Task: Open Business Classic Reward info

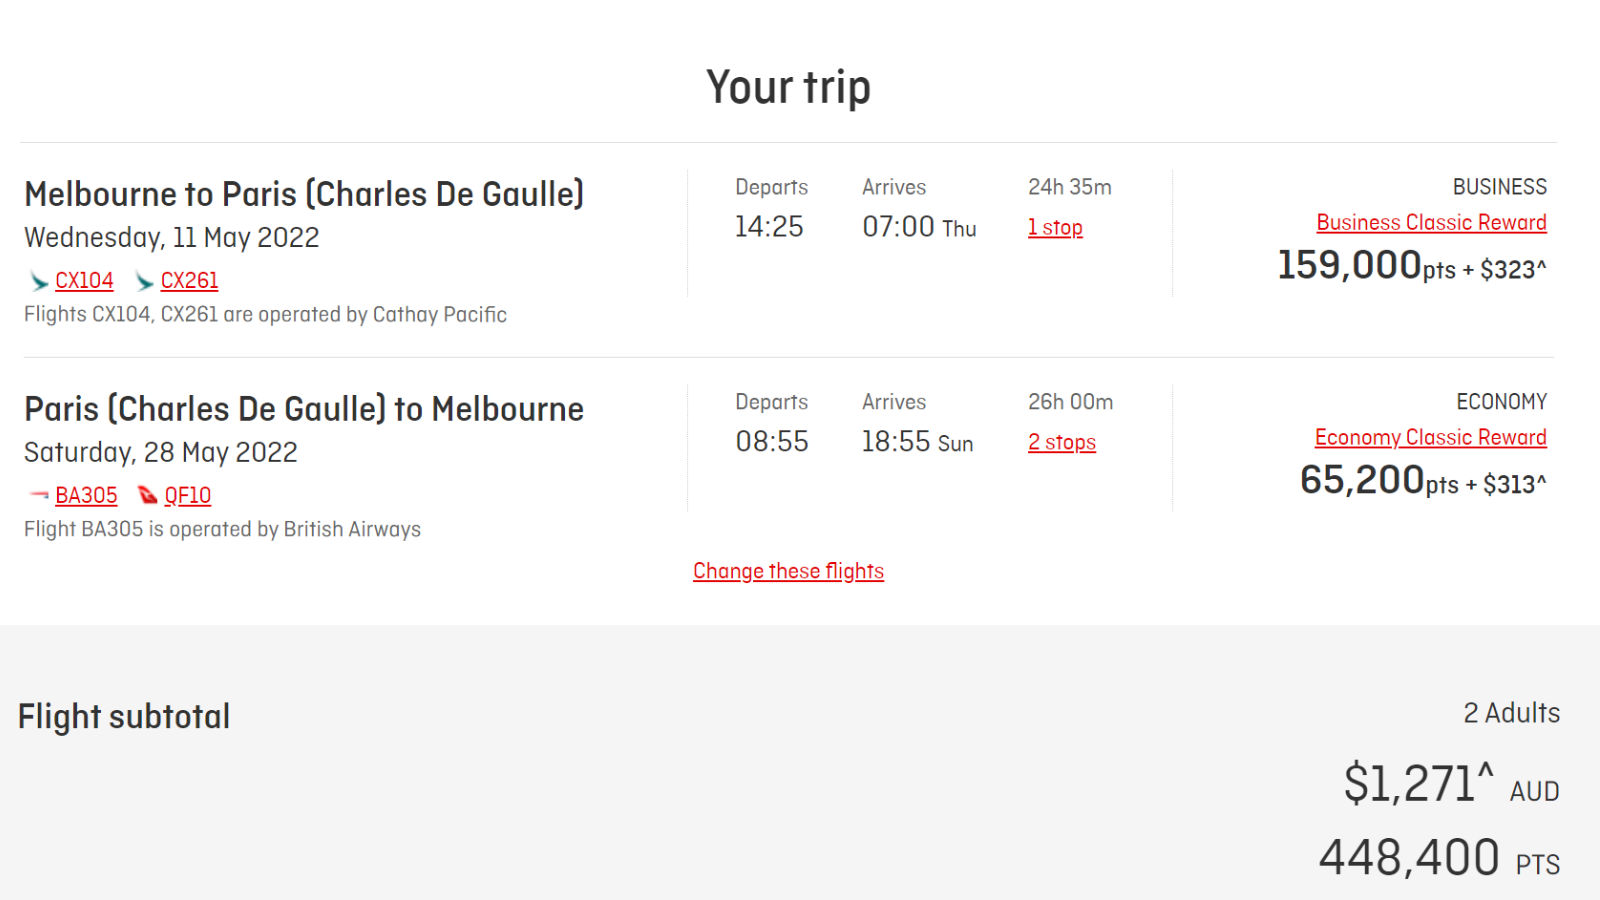Action: [x=1431, y=223]
